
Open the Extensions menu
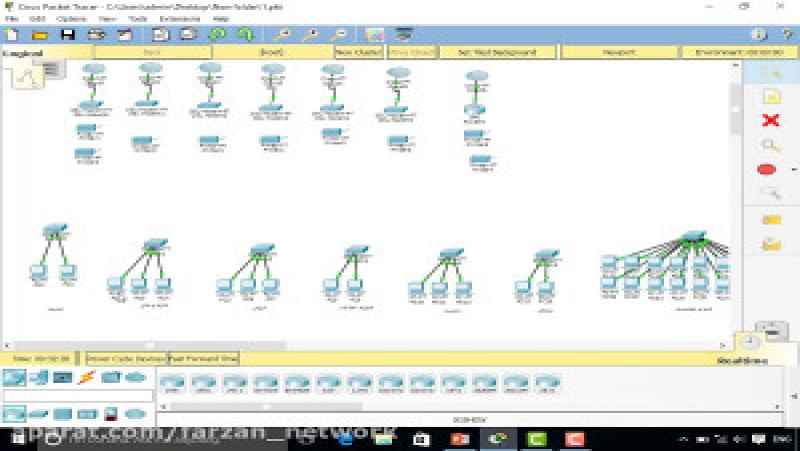(171, 18)
